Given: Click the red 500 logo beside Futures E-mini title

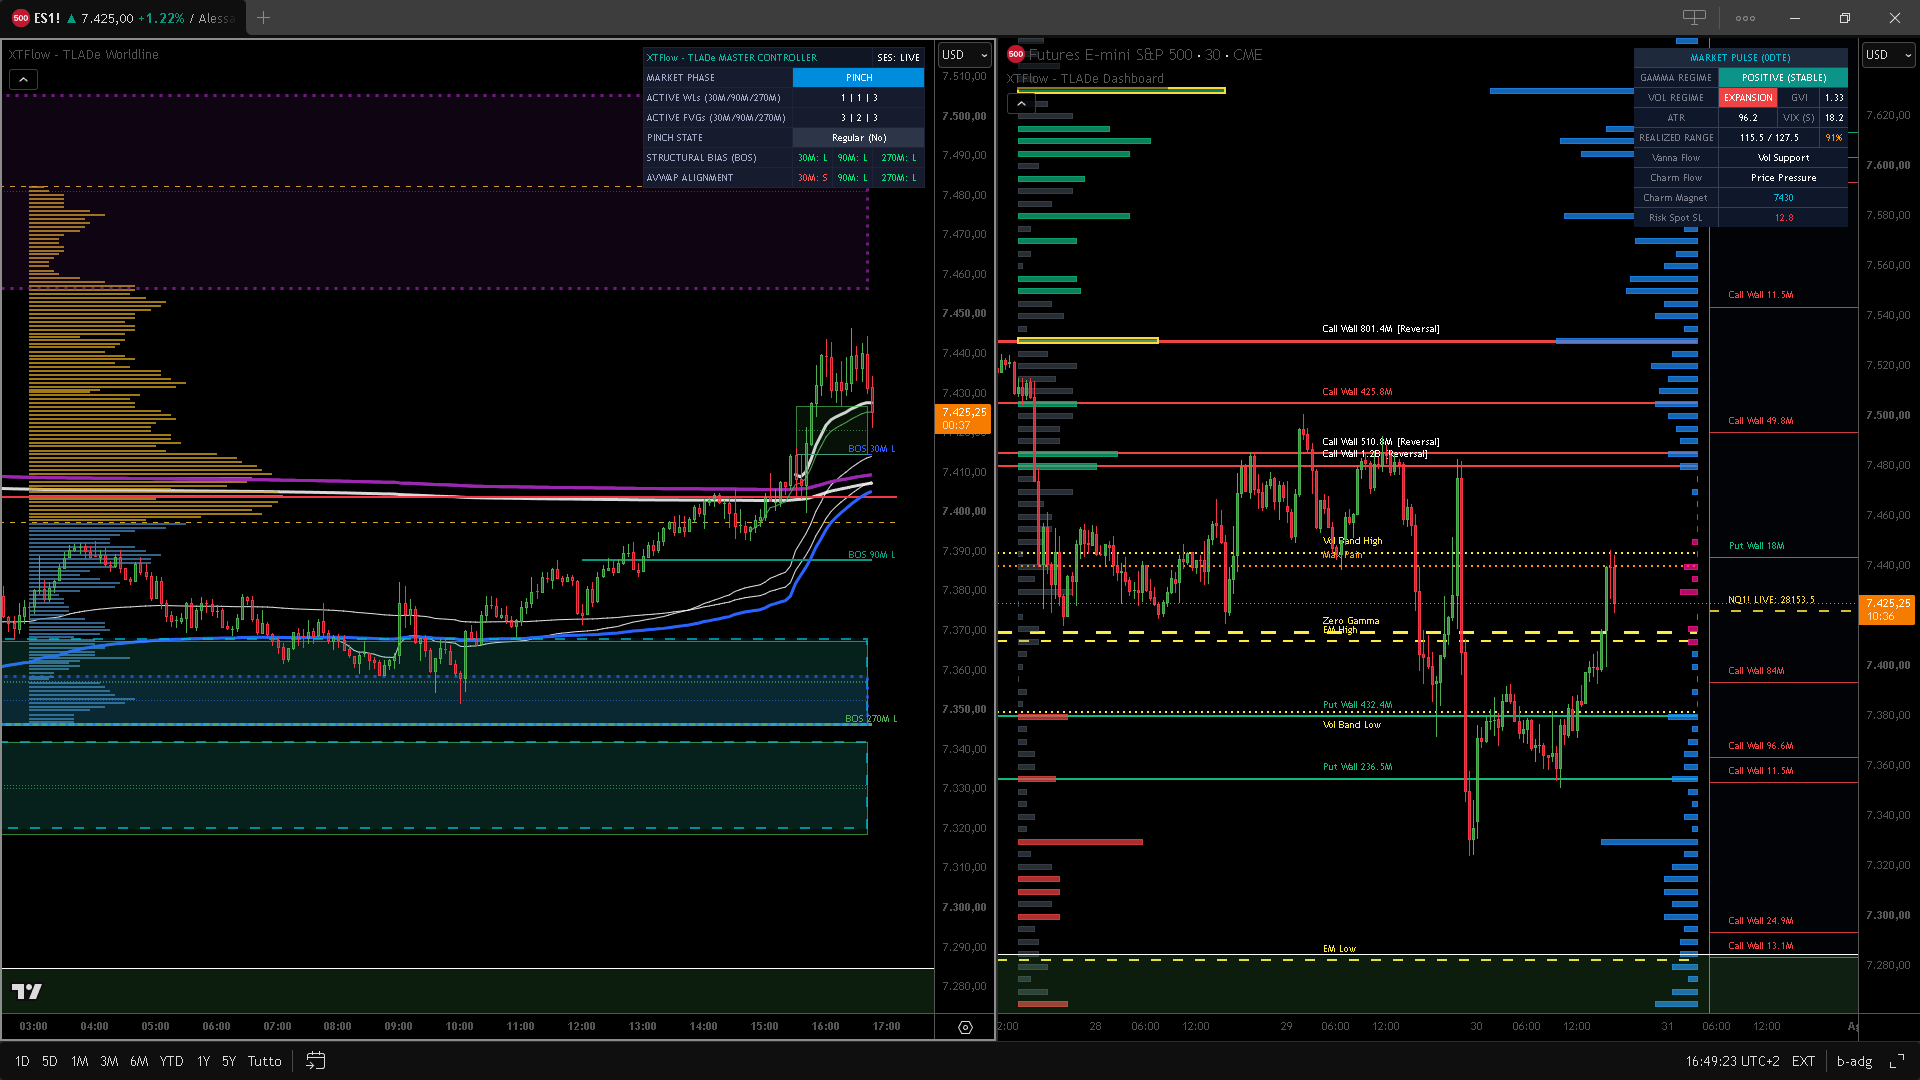Looking at the screenshot, I should coord(1016,54).
